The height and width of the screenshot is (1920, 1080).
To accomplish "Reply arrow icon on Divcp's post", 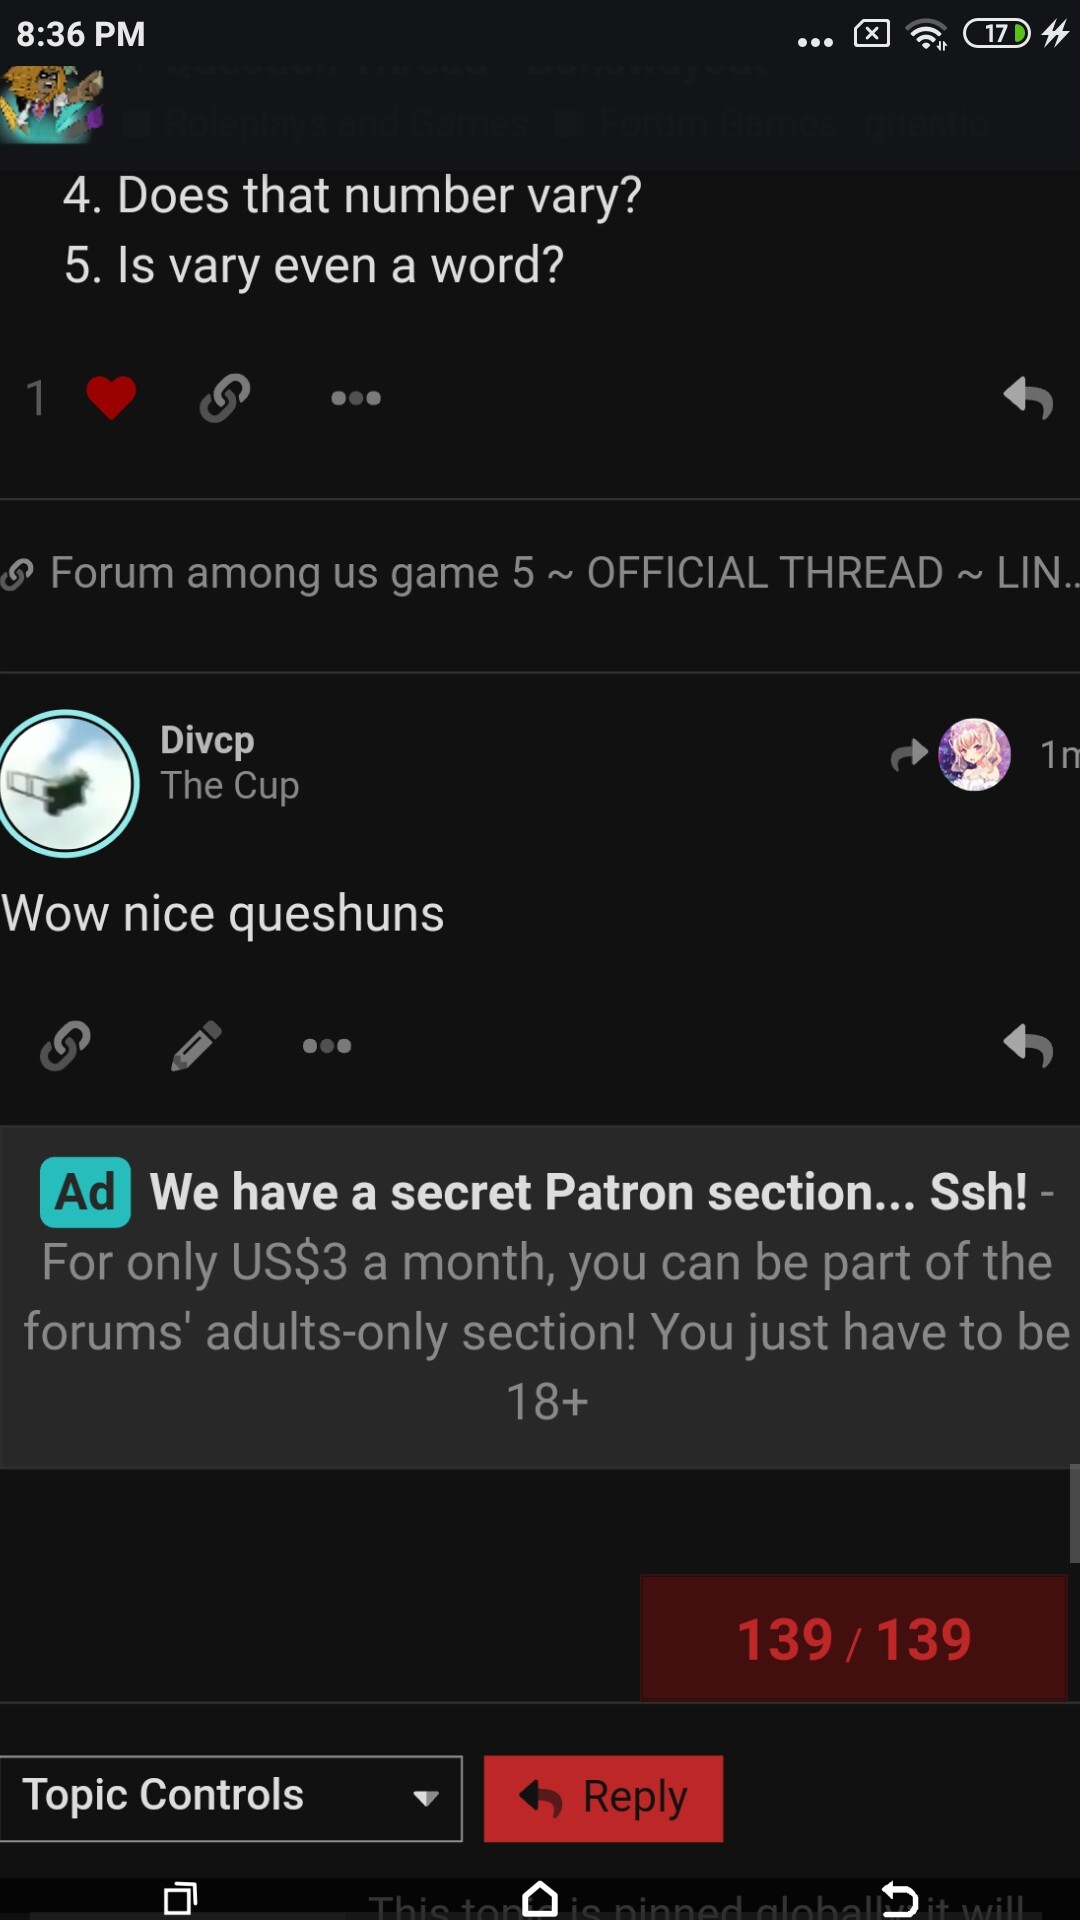I will tap(1028, 1046).
